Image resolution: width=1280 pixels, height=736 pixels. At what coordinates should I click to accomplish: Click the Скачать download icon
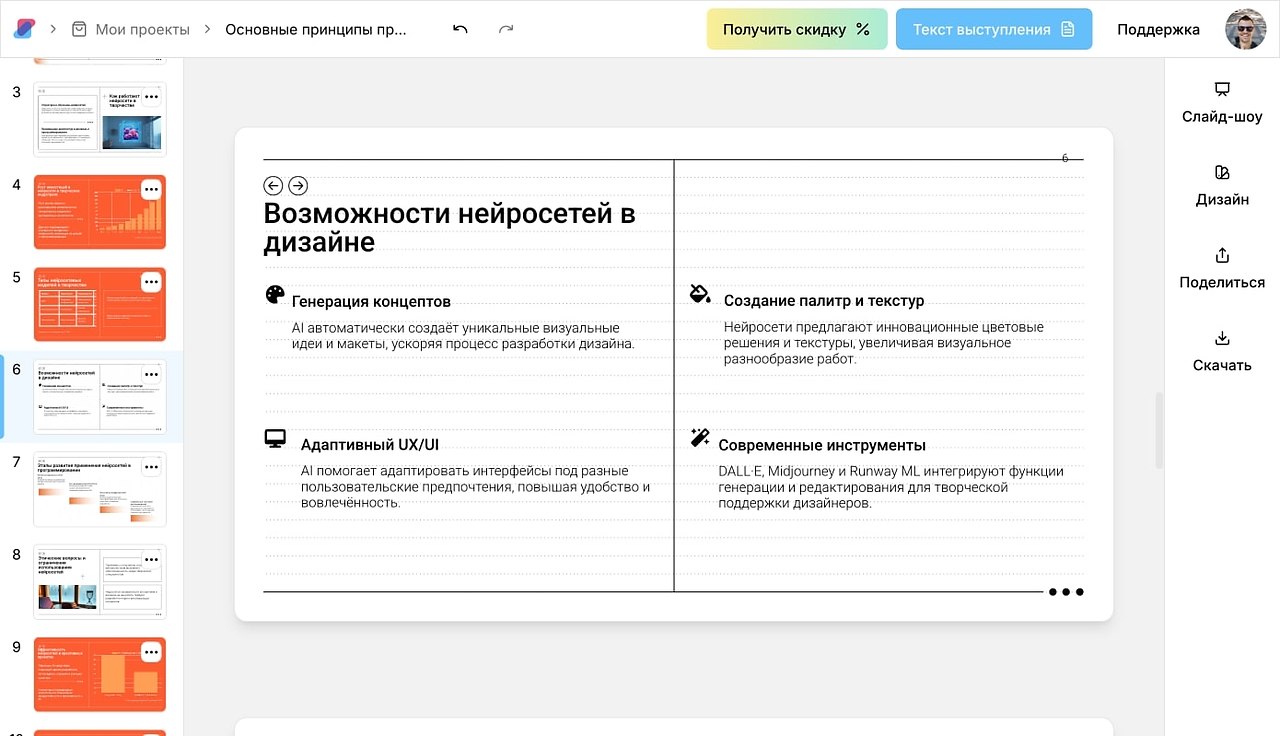click(x=1221, y=339)
